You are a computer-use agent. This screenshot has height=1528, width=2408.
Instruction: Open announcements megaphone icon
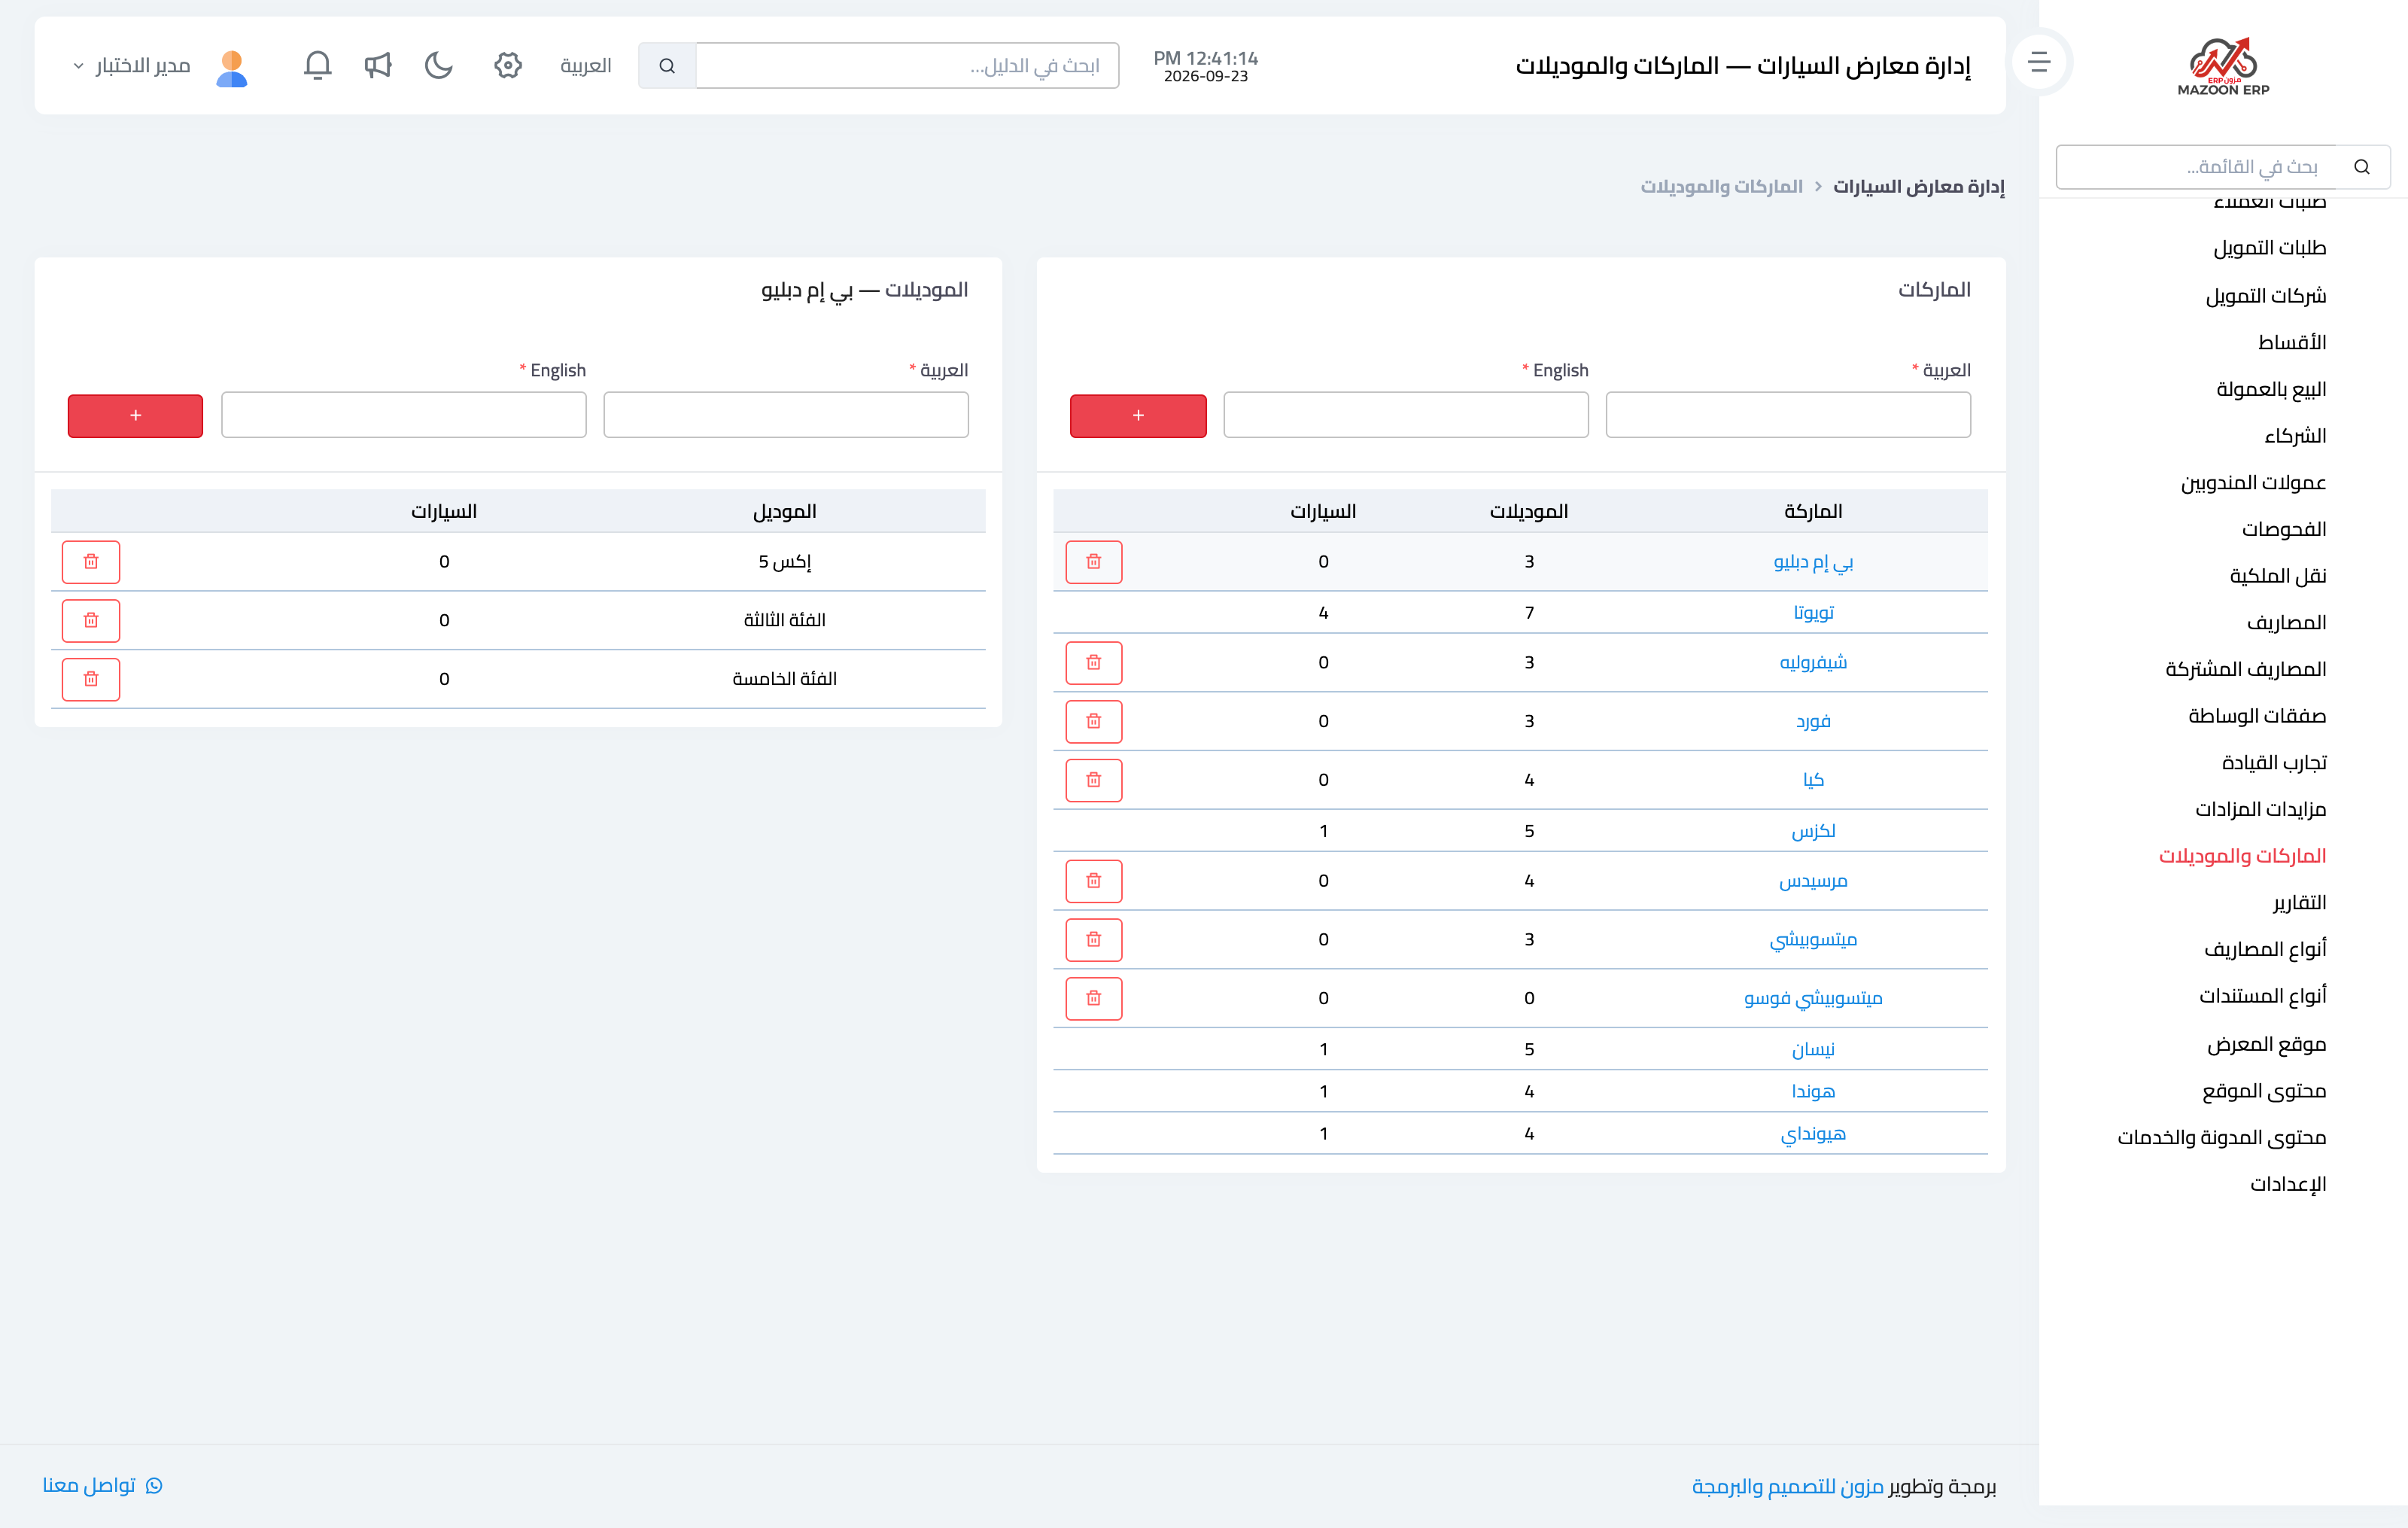378,65
